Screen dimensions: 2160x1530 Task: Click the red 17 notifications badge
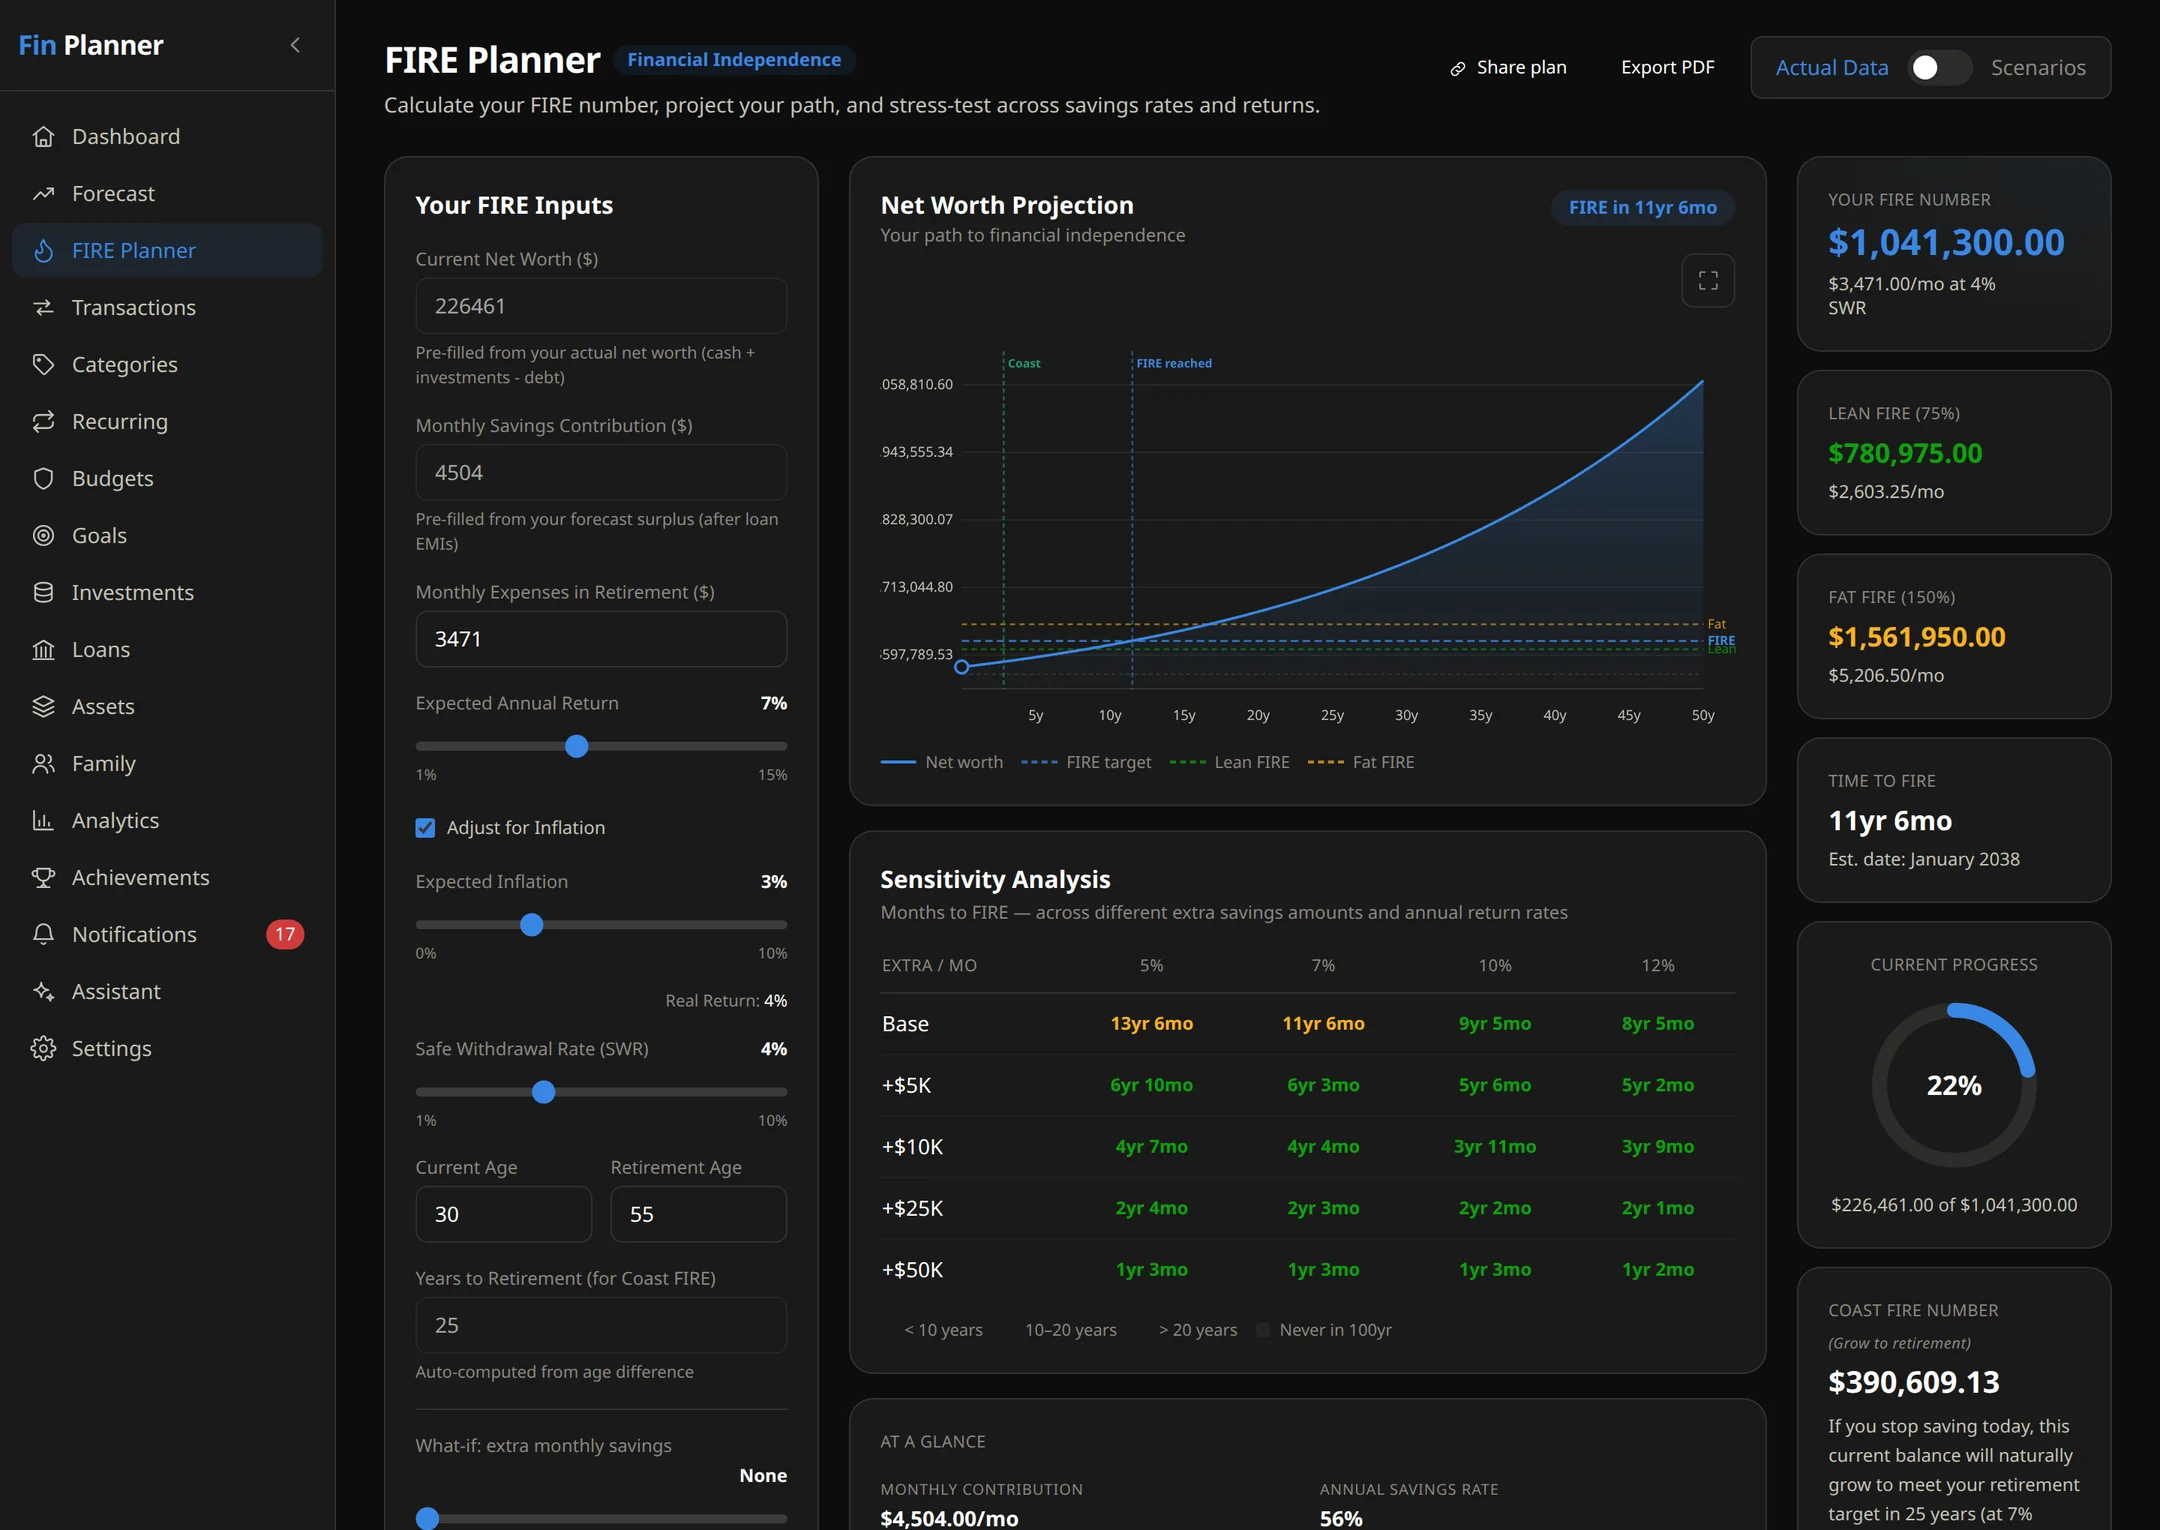click(x=285, y=934)
